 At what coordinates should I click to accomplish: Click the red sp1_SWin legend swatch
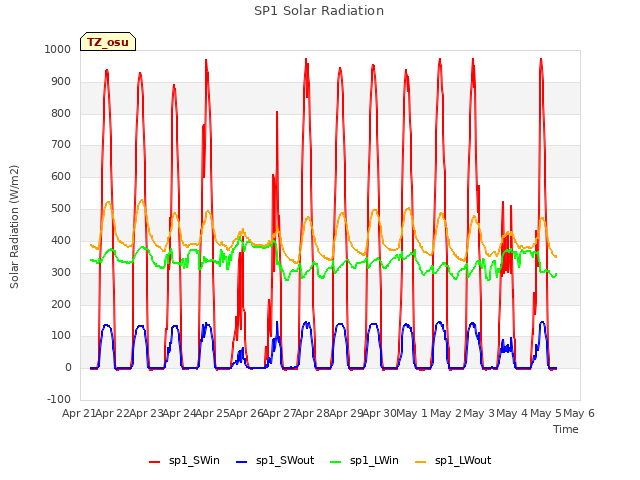155,462
